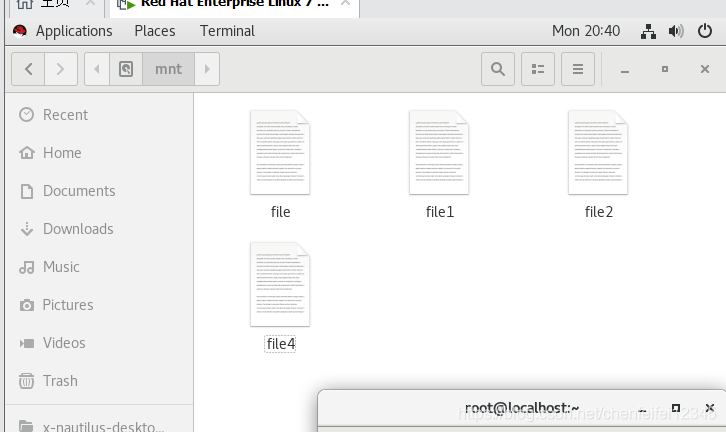The image size is (726, 432).
Task: Click the root@localhost terminal title bar
Action: pos(522,408)
